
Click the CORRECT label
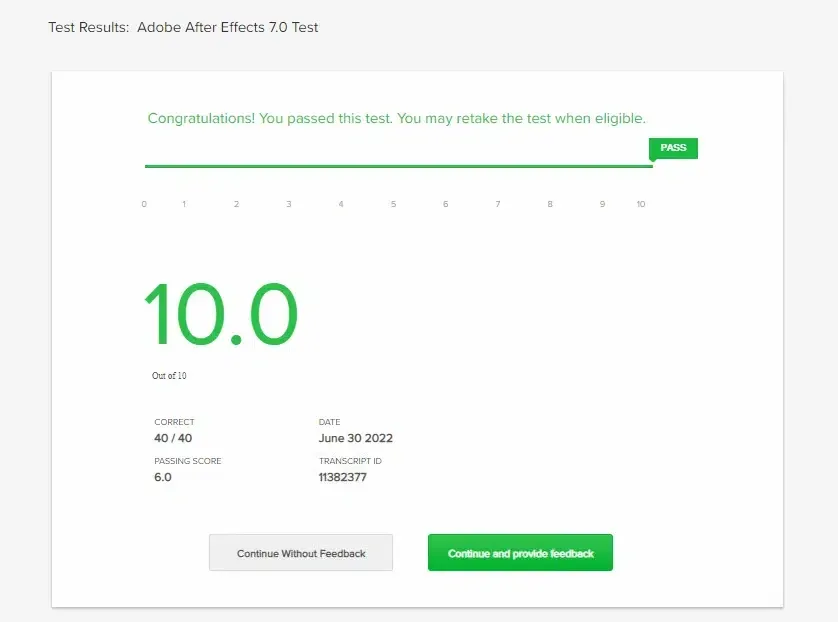174,422
